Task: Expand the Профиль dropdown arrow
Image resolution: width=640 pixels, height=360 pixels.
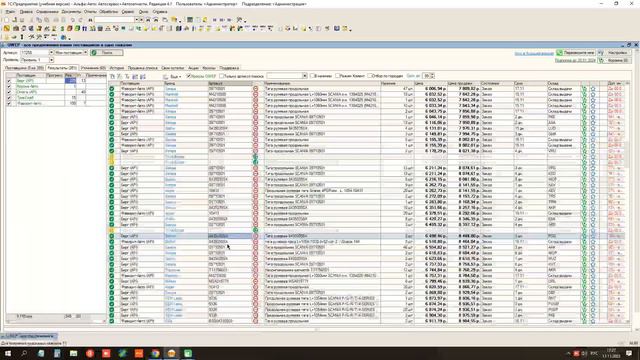Action: tap(51, 60)
